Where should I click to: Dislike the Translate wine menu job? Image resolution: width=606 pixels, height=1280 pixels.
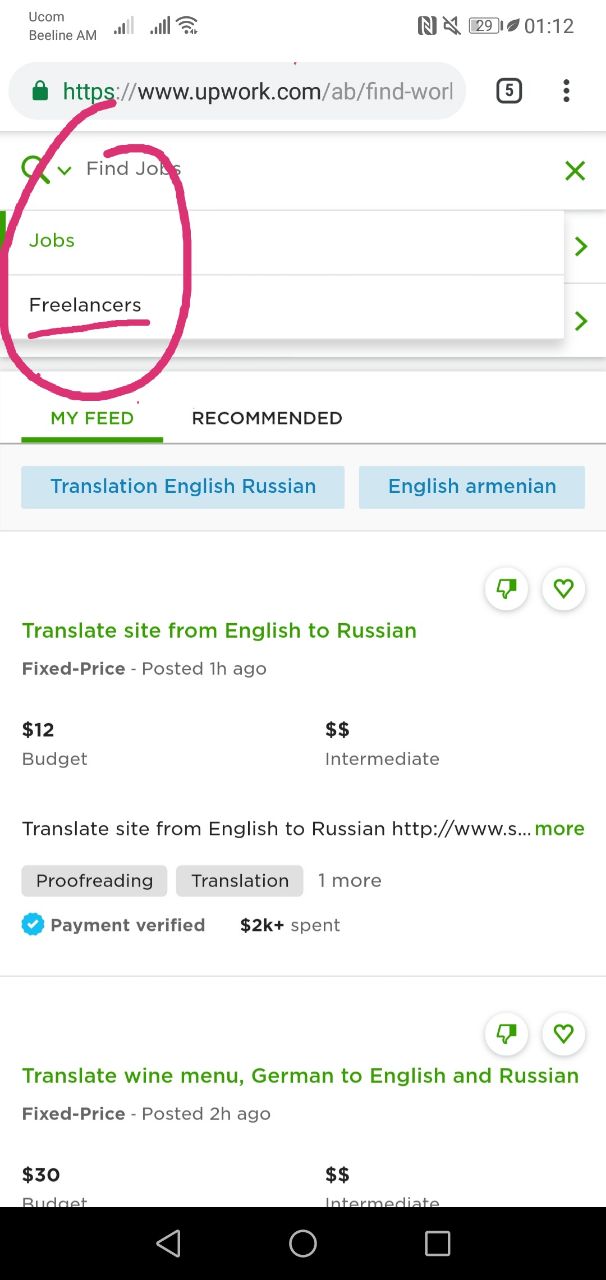[x=506, y=1033]
